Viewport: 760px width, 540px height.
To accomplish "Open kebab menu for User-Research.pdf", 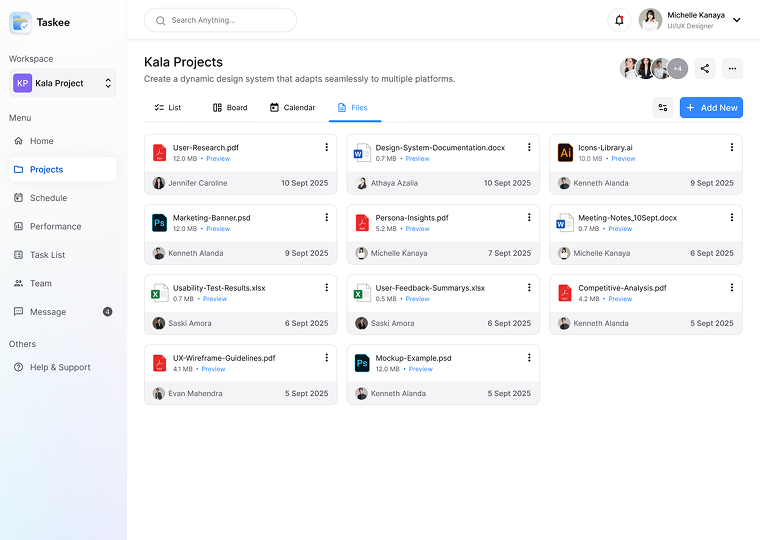I will click(327, 147).
